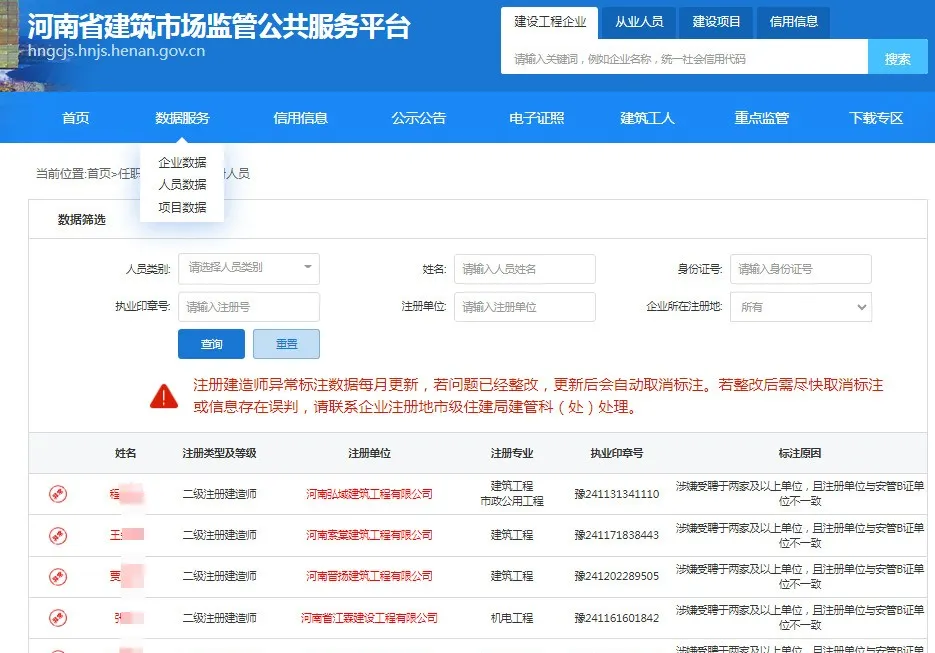Viewport: 935px width, 653px height.
Task: Open 建筑工人 in the navigation bar
Action: tap(648, 118)
